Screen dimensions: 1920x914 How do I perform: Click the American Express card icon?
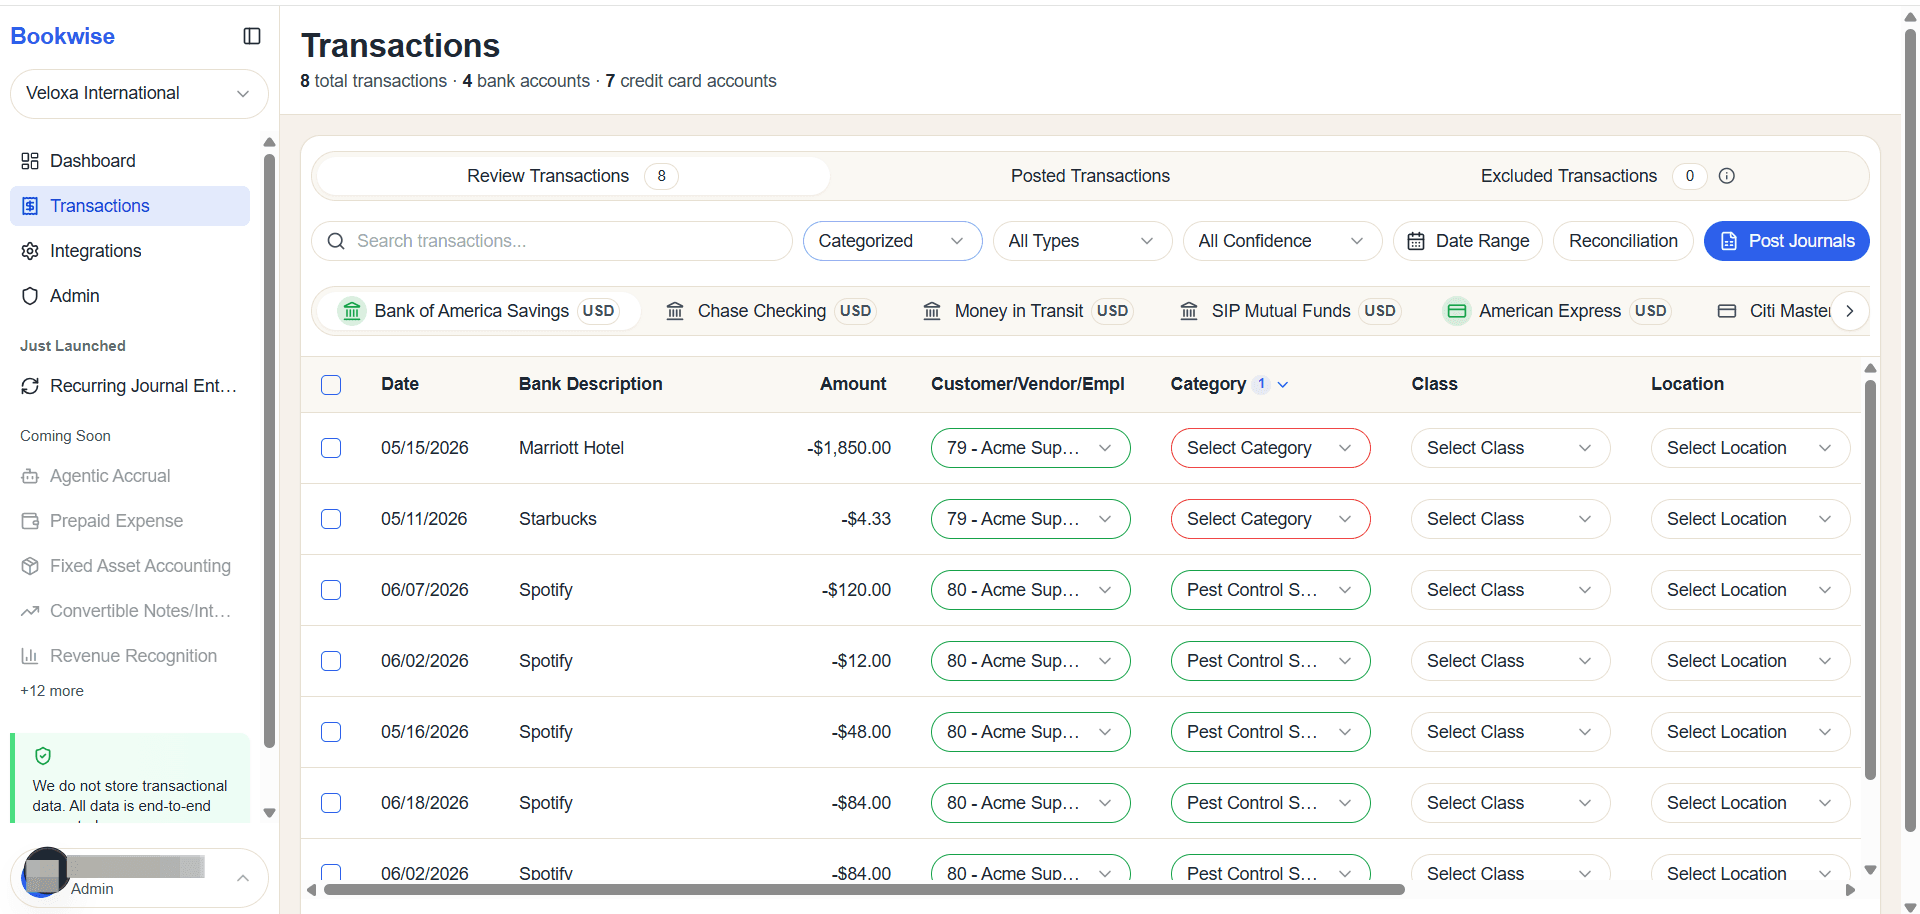[x=1457, y=311]
